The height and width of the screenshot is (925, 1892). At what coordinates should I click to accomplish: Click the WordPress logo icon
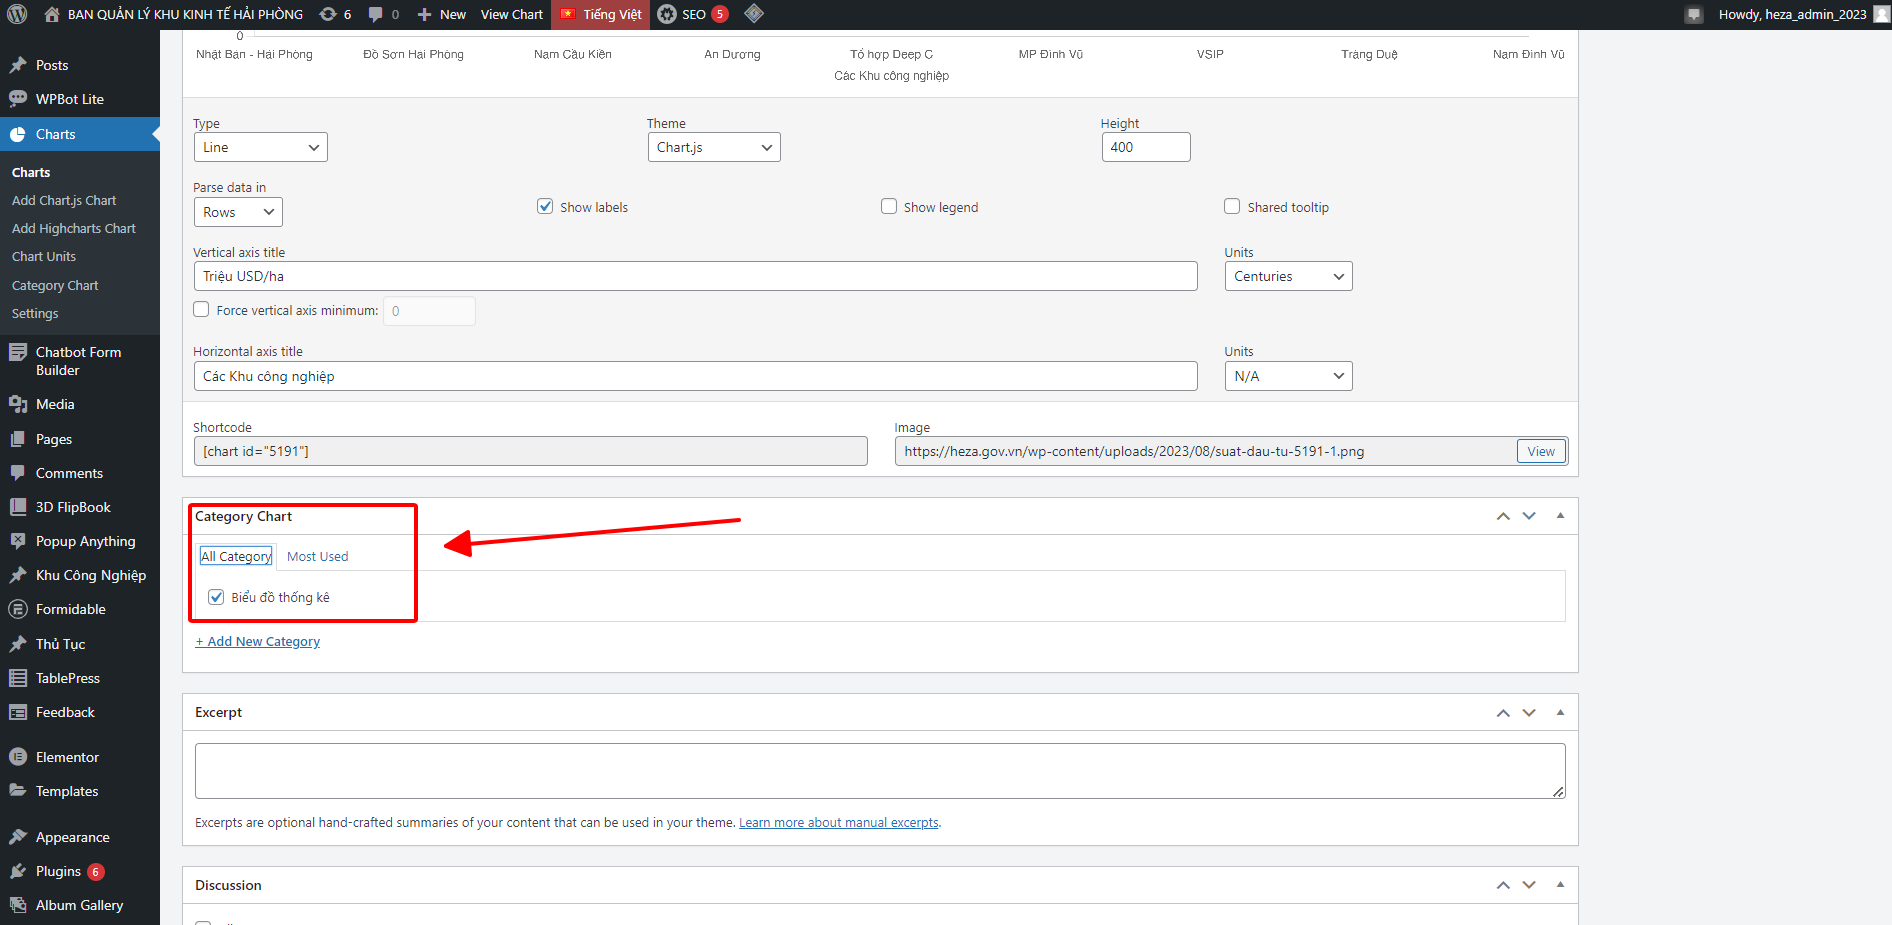coord(17,15)
